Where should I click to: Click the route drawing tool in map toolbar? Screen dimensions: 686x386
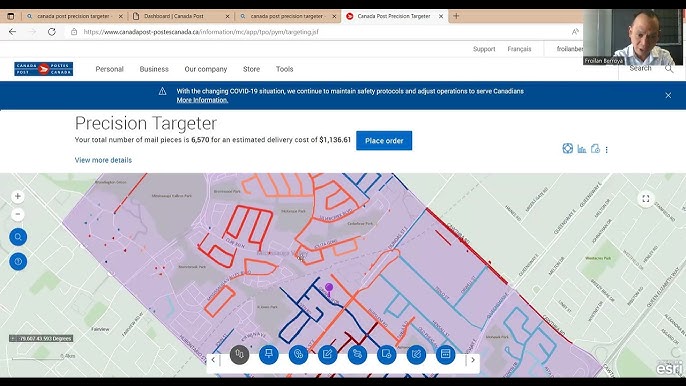click(357, 354)
